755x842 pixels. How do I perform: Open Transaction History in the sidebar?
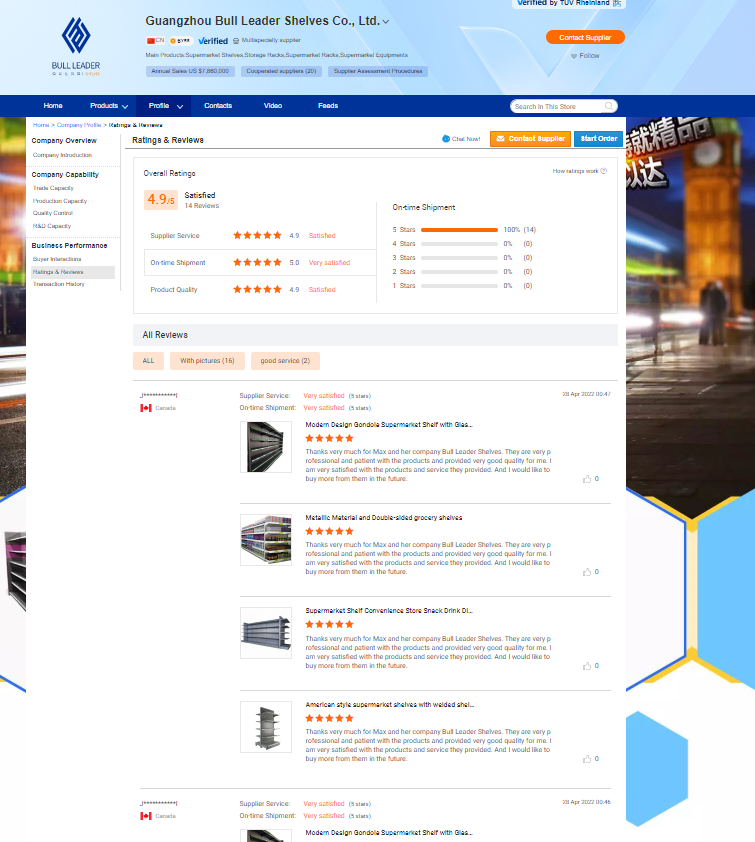[59, 284]
